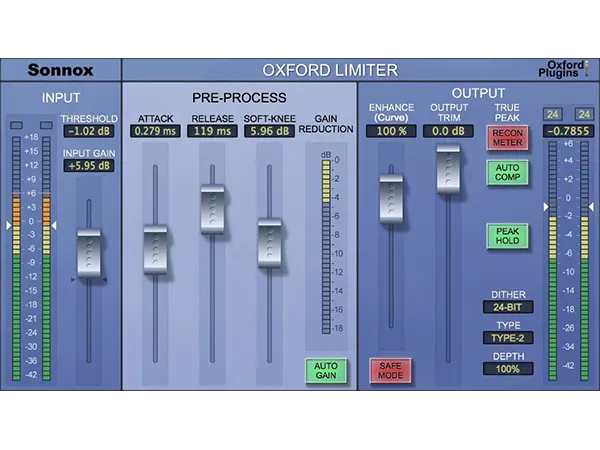Click the small right arrow under Input Gain fader
This screenshot has height=450, width=600.
104,280
